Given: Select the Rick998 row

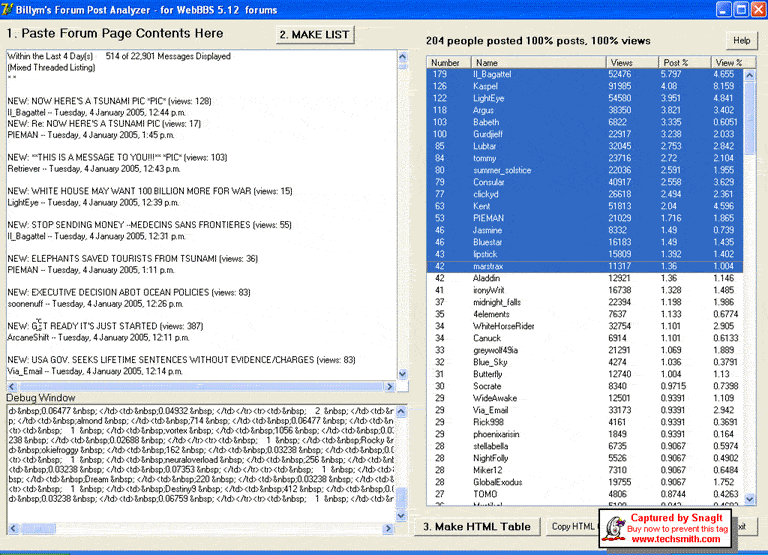Looking at the screenshot, I should [585, 422].
